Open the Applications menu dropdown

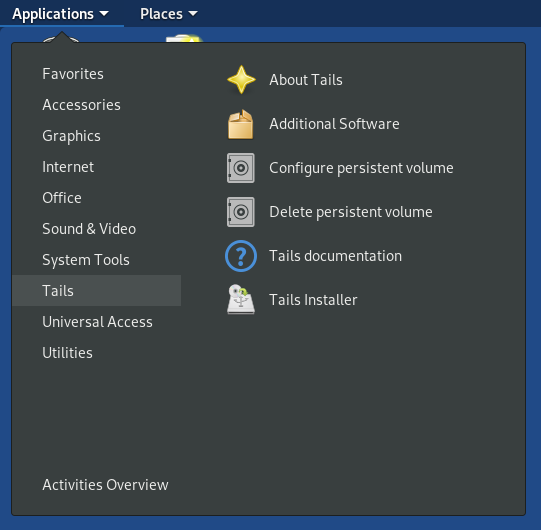pos(61,14)
